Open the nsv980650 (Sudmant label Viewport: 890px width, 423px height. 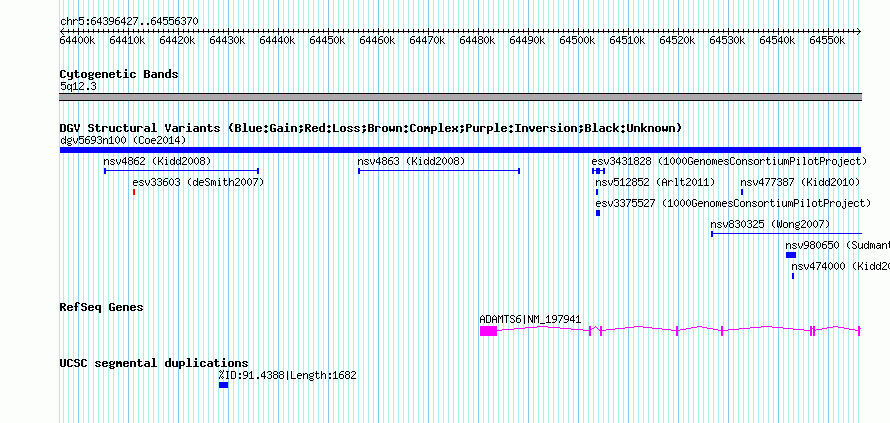tap(837, 245)
